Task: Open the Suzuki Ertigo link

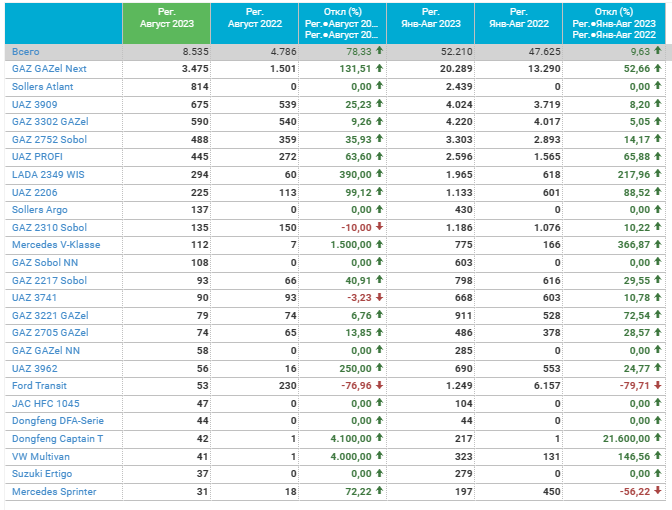Action: pyautogui.click(x=42, y=474)
